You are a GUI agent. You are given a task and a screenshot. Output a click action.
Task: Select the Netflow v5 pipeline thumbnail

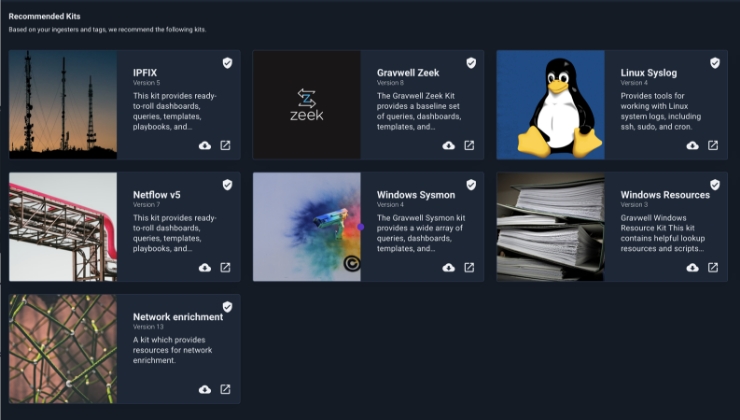tap(63, 227)
